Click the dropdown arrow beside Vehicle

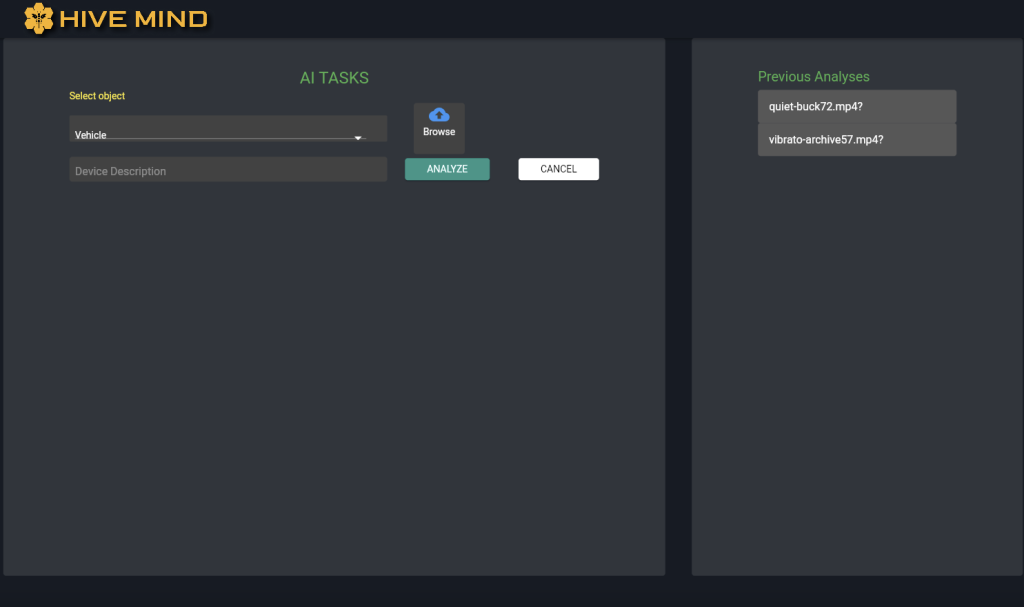click(x=358, y=137)
